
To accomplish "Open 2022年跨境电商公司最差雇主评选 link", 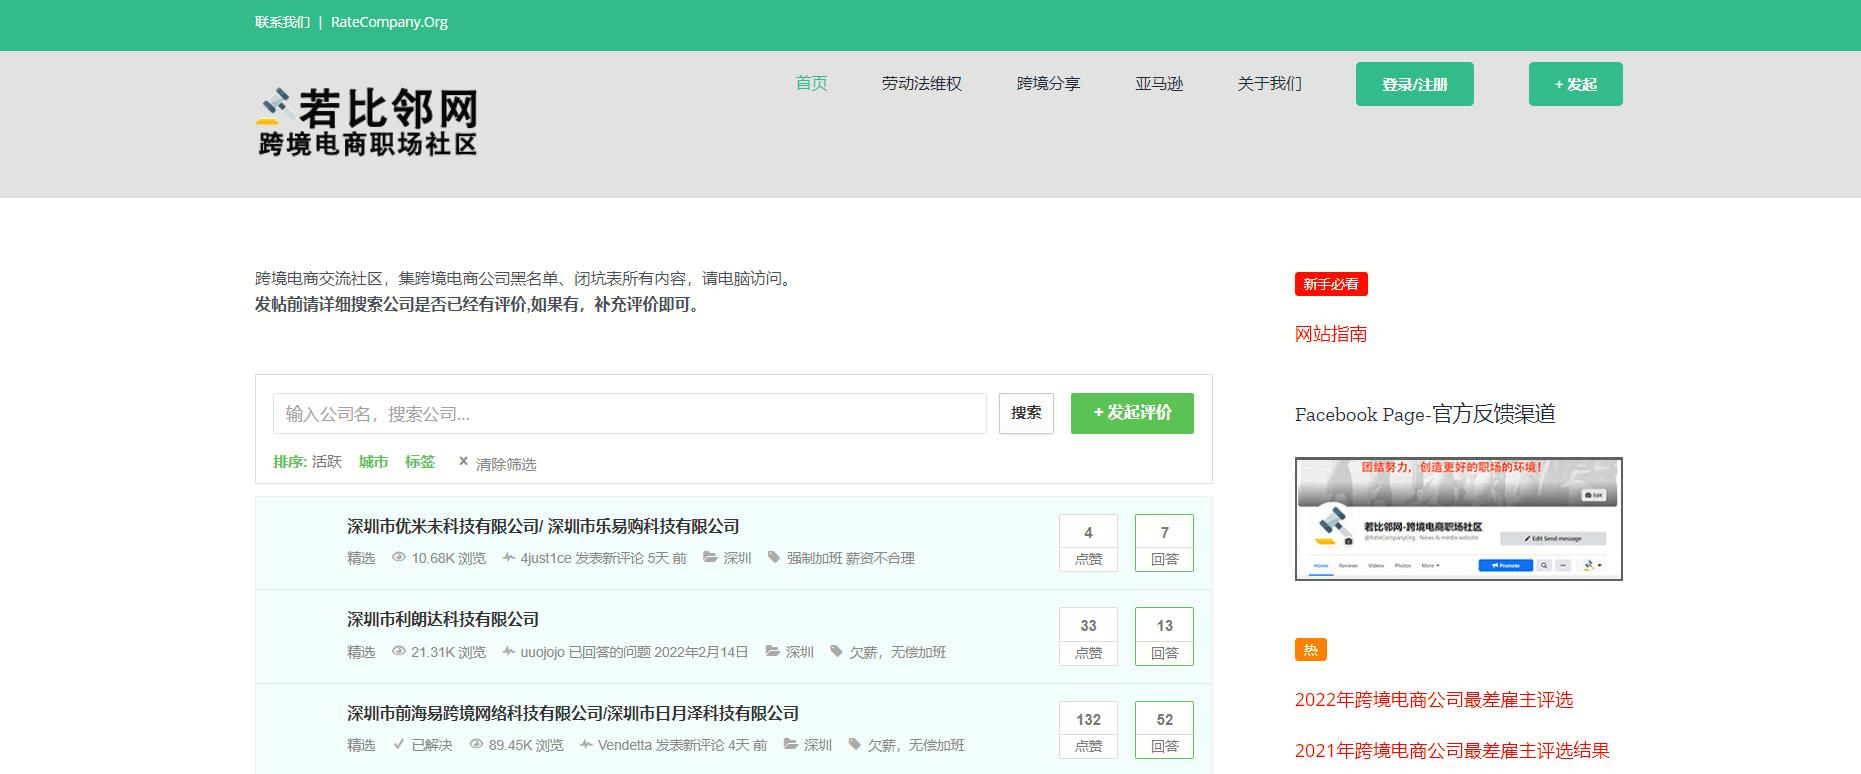I will (1433, 700).
